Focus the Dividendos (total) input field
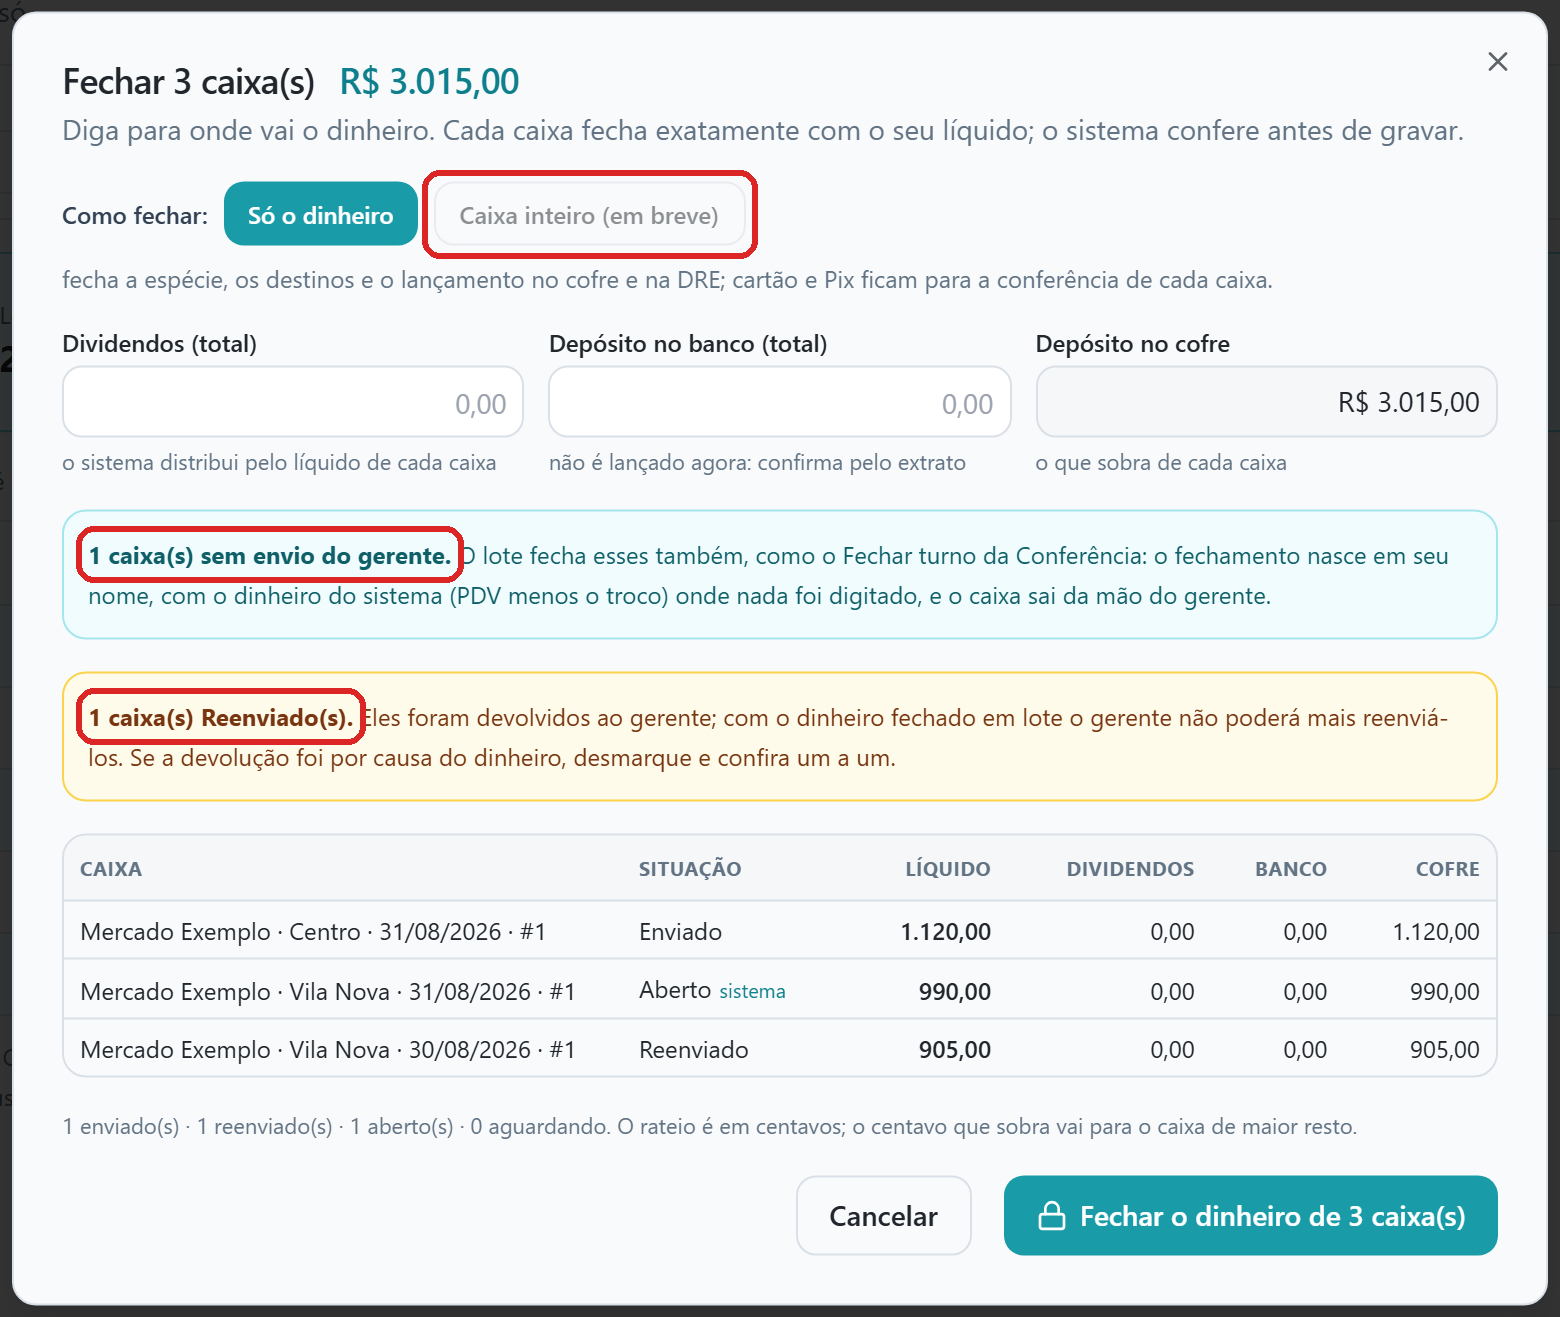Viewport: 1560px width, 1317px height. [293, 402]
